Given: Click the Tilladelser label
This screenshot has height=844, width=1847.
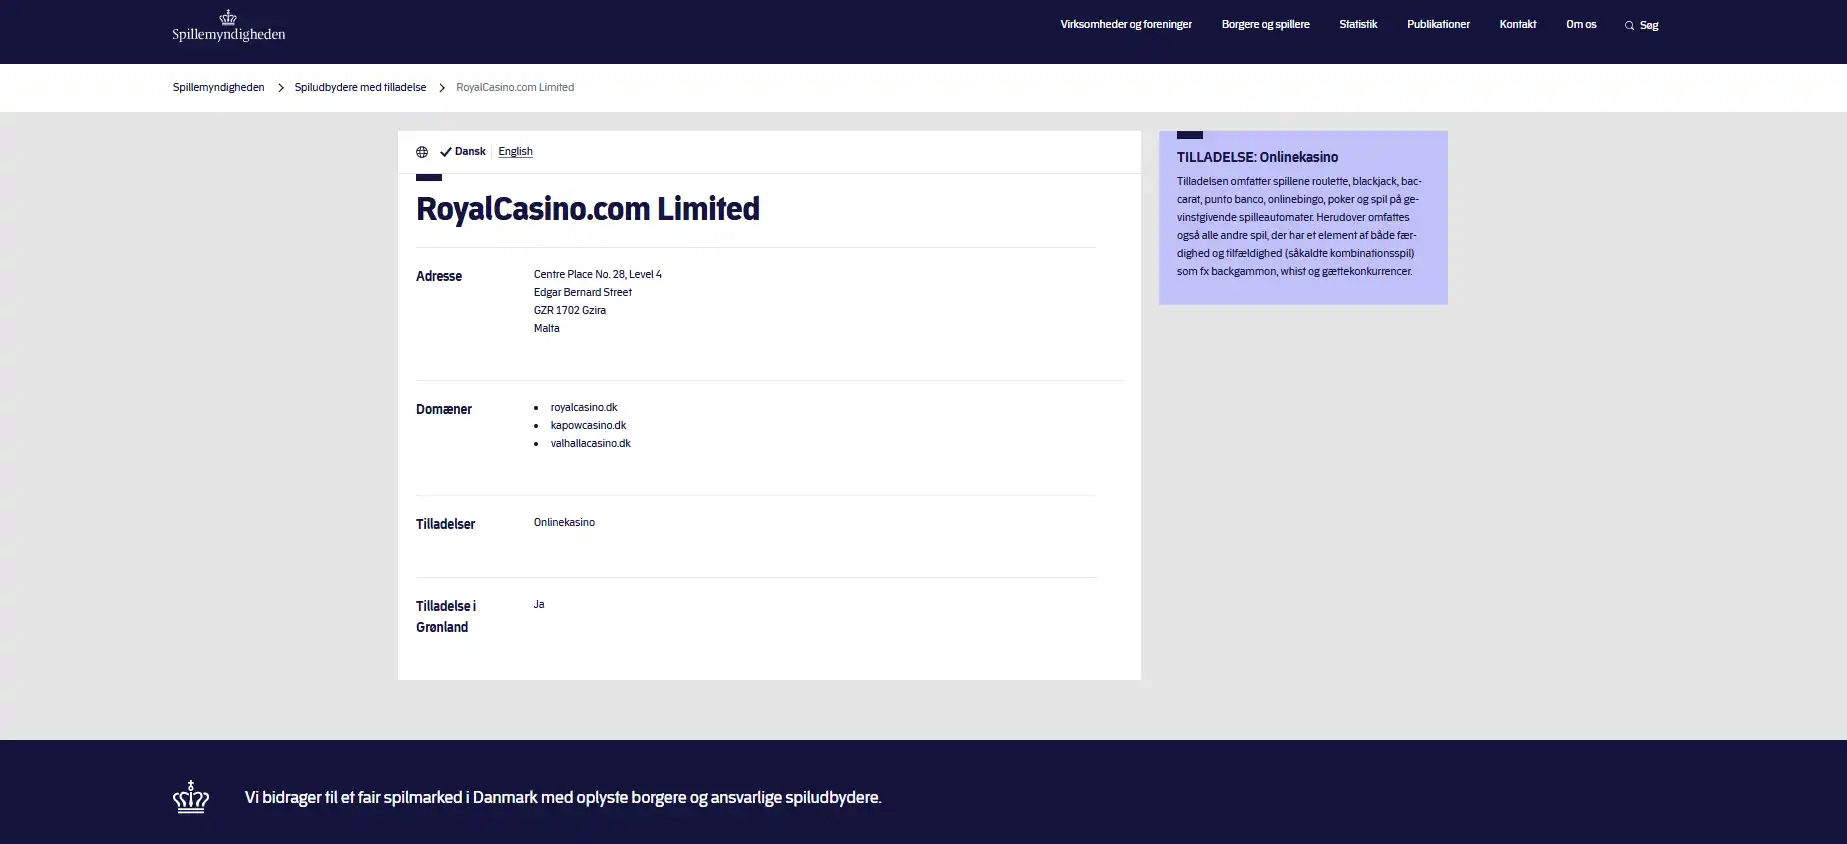Looking at the screenshot, I should (x=445, y=524).
